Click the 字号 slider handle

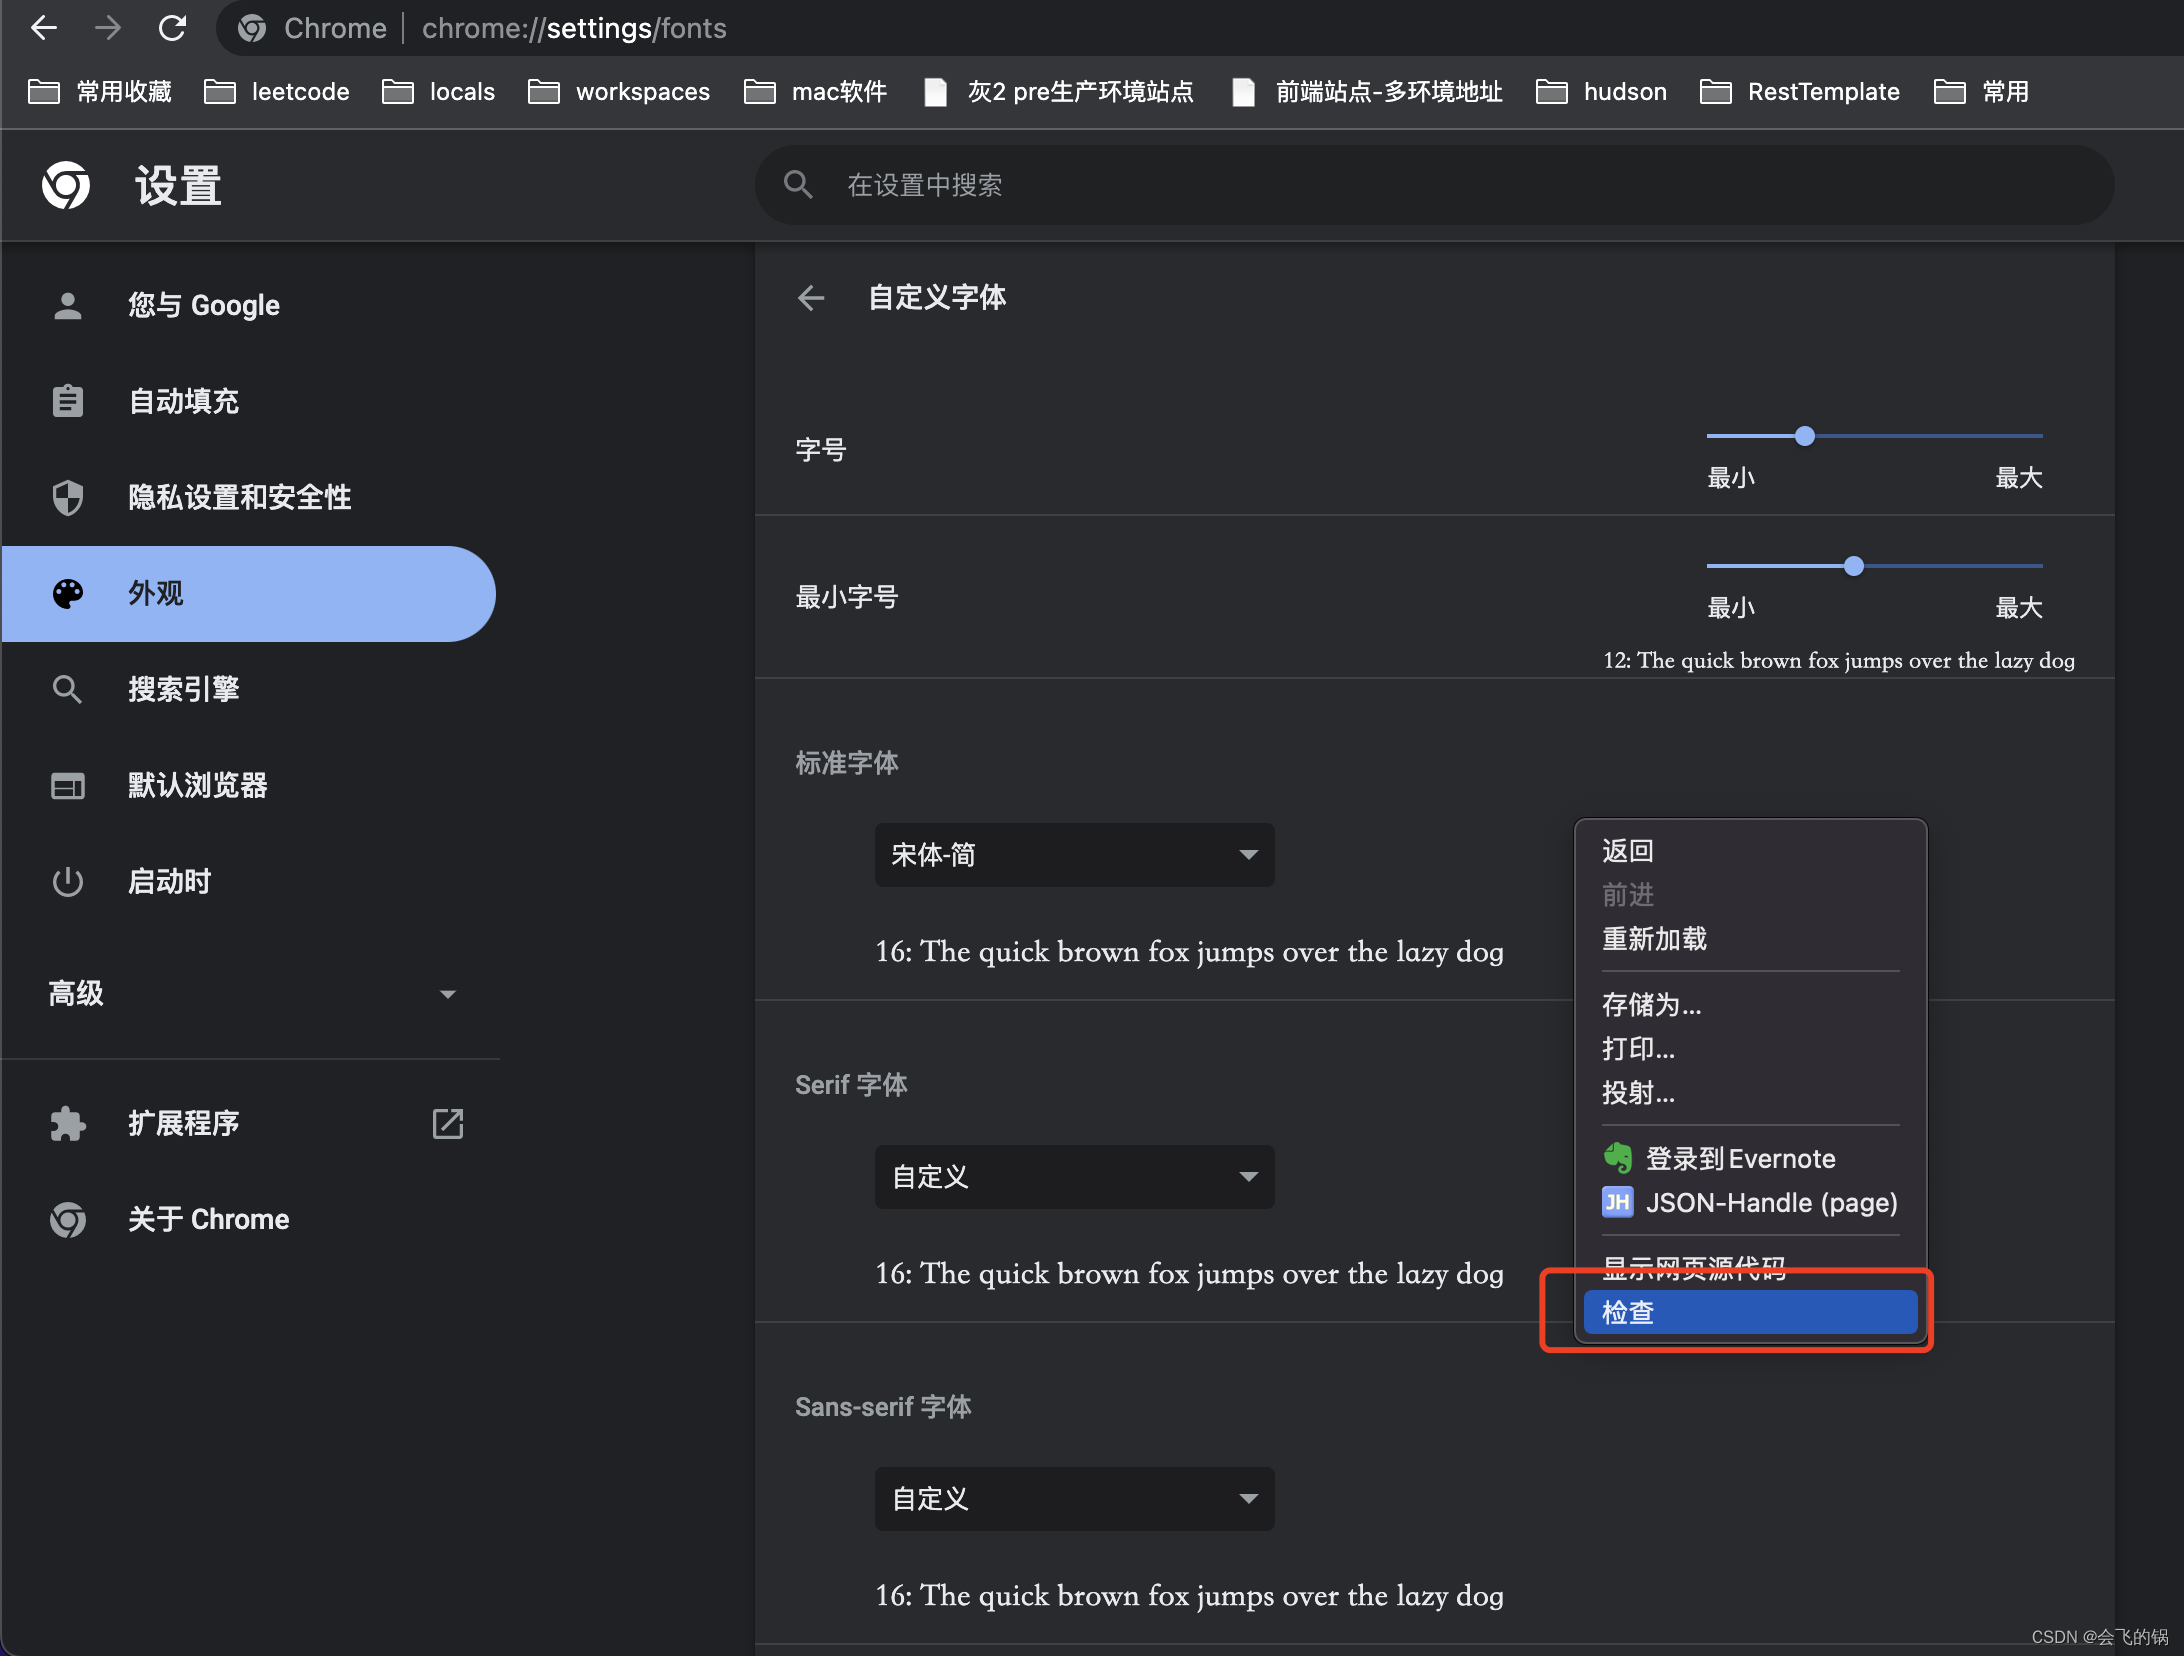[x=1805, y=436]
